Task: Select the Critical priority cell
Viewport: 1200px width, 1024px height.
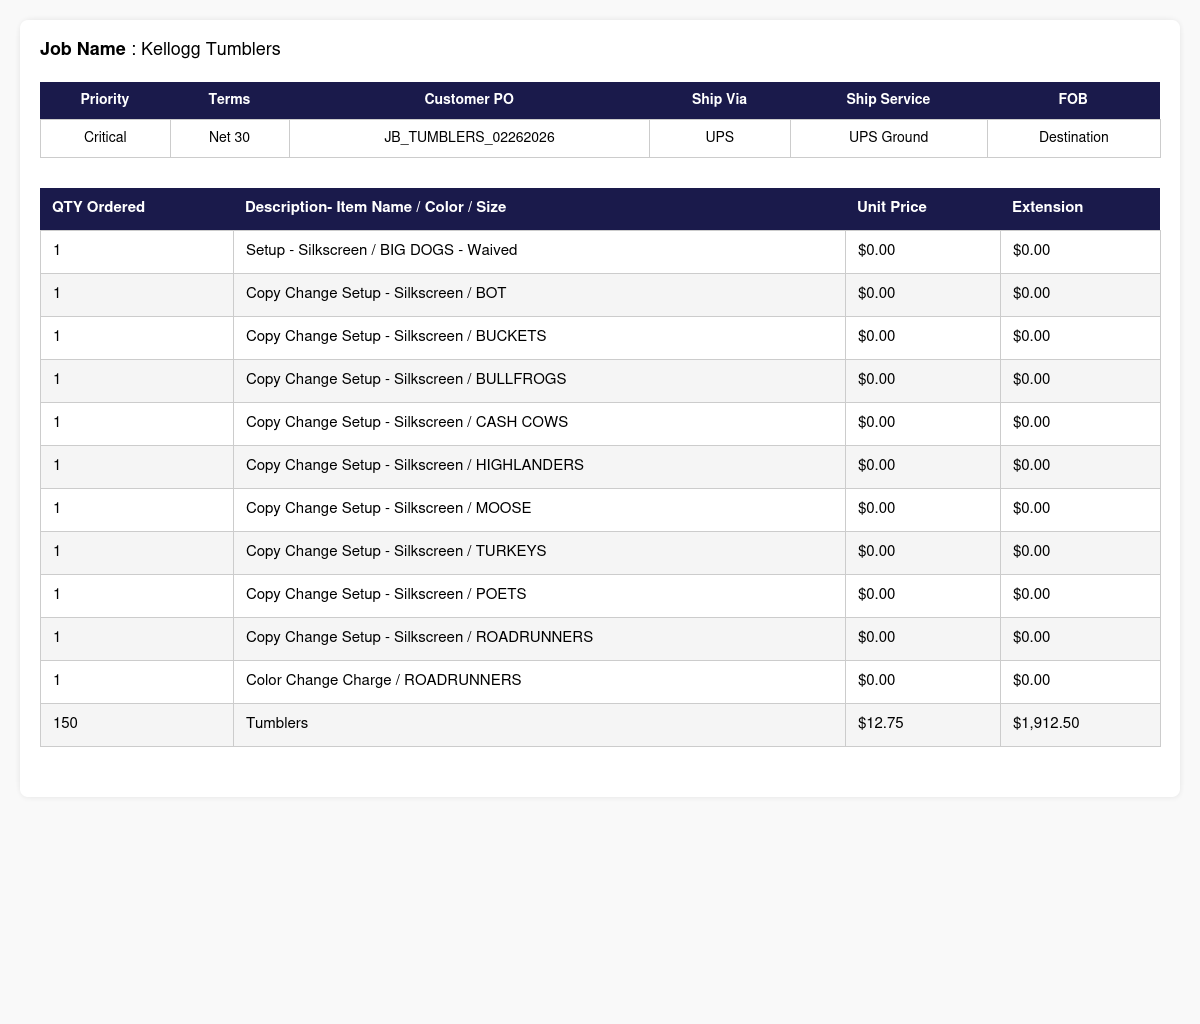Action: [105, 138]
